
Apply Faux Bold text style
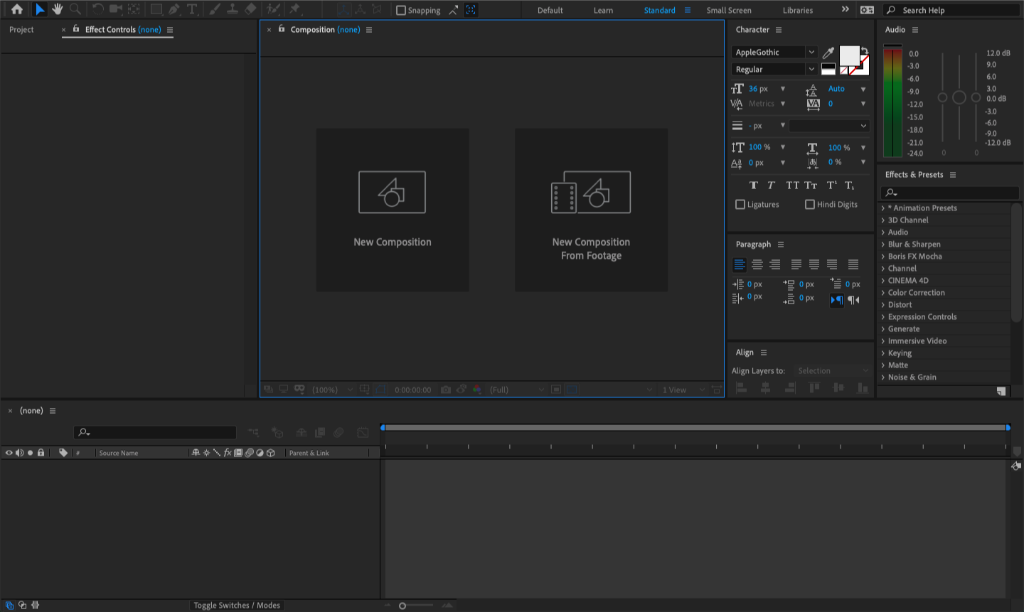(753, 185)
